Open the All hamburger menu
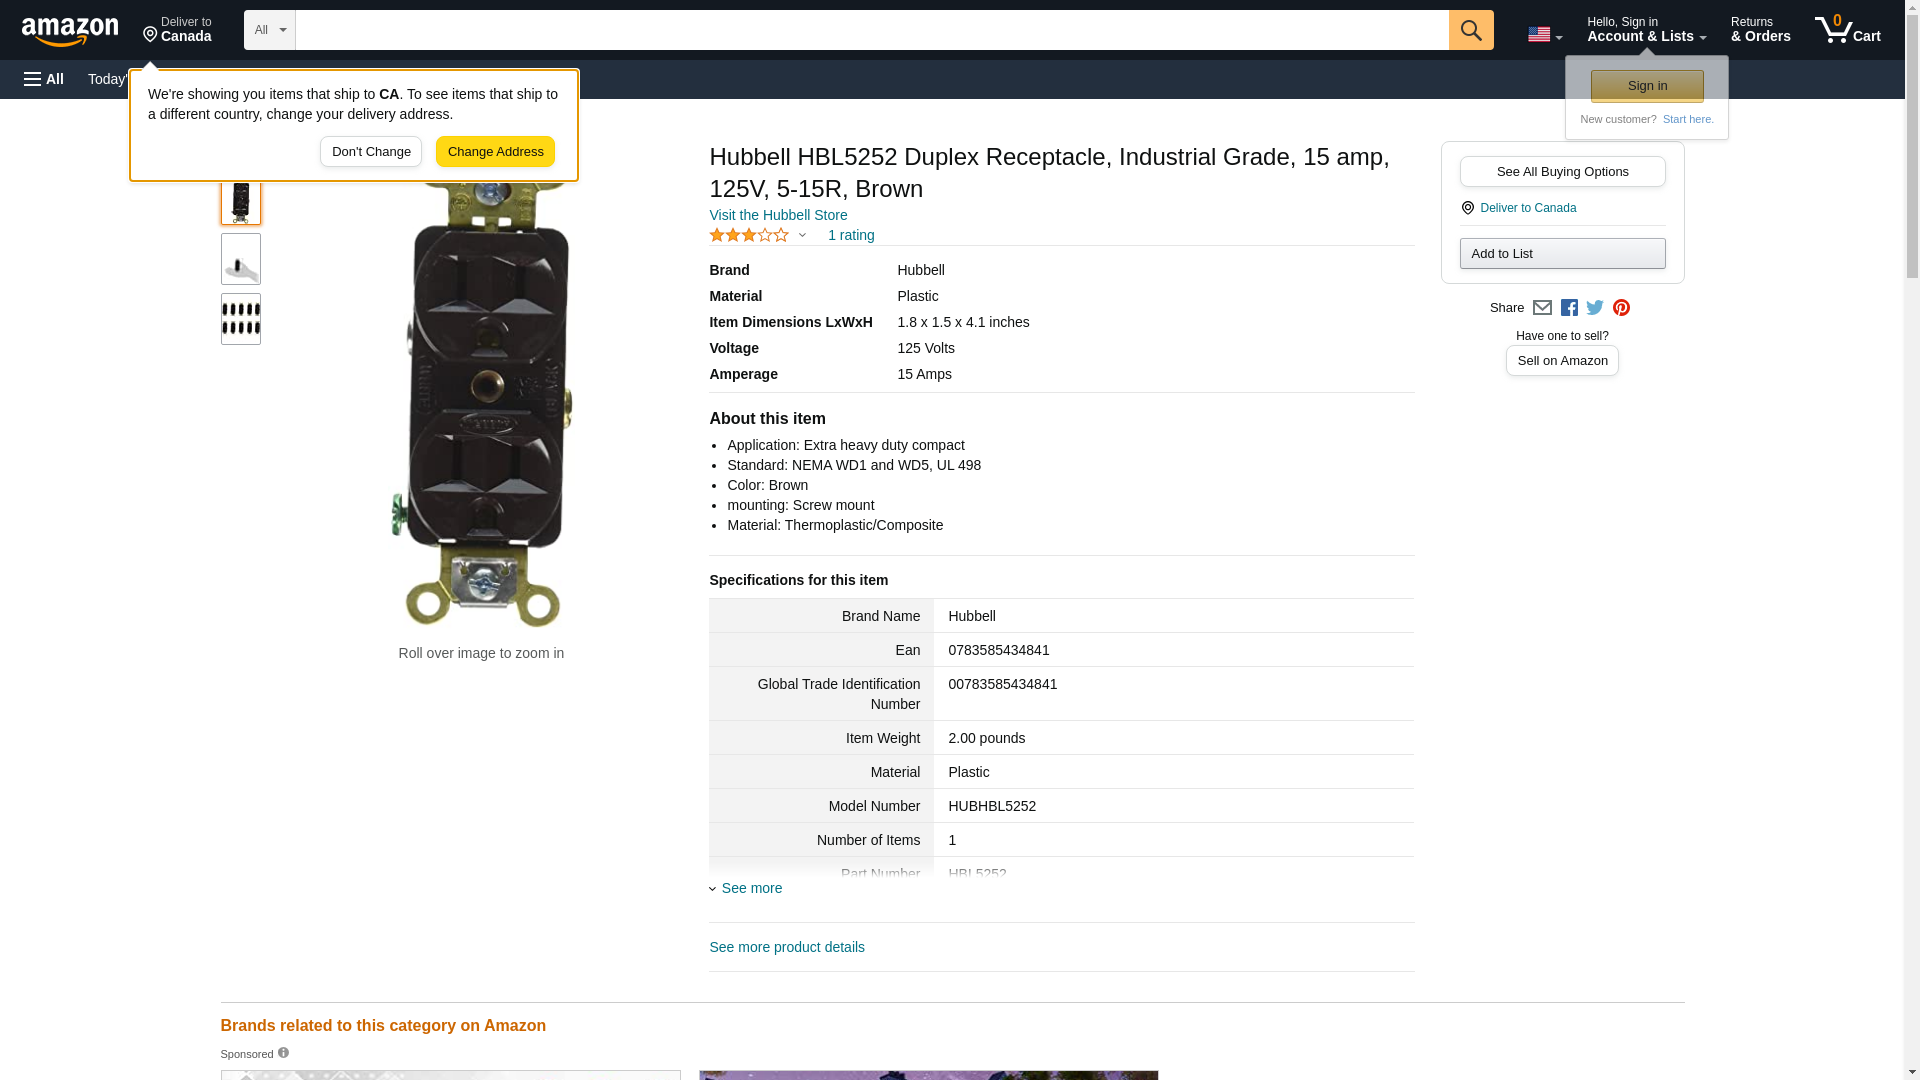The width and height of the screenshot is (1920, 1080). [44, 79]
